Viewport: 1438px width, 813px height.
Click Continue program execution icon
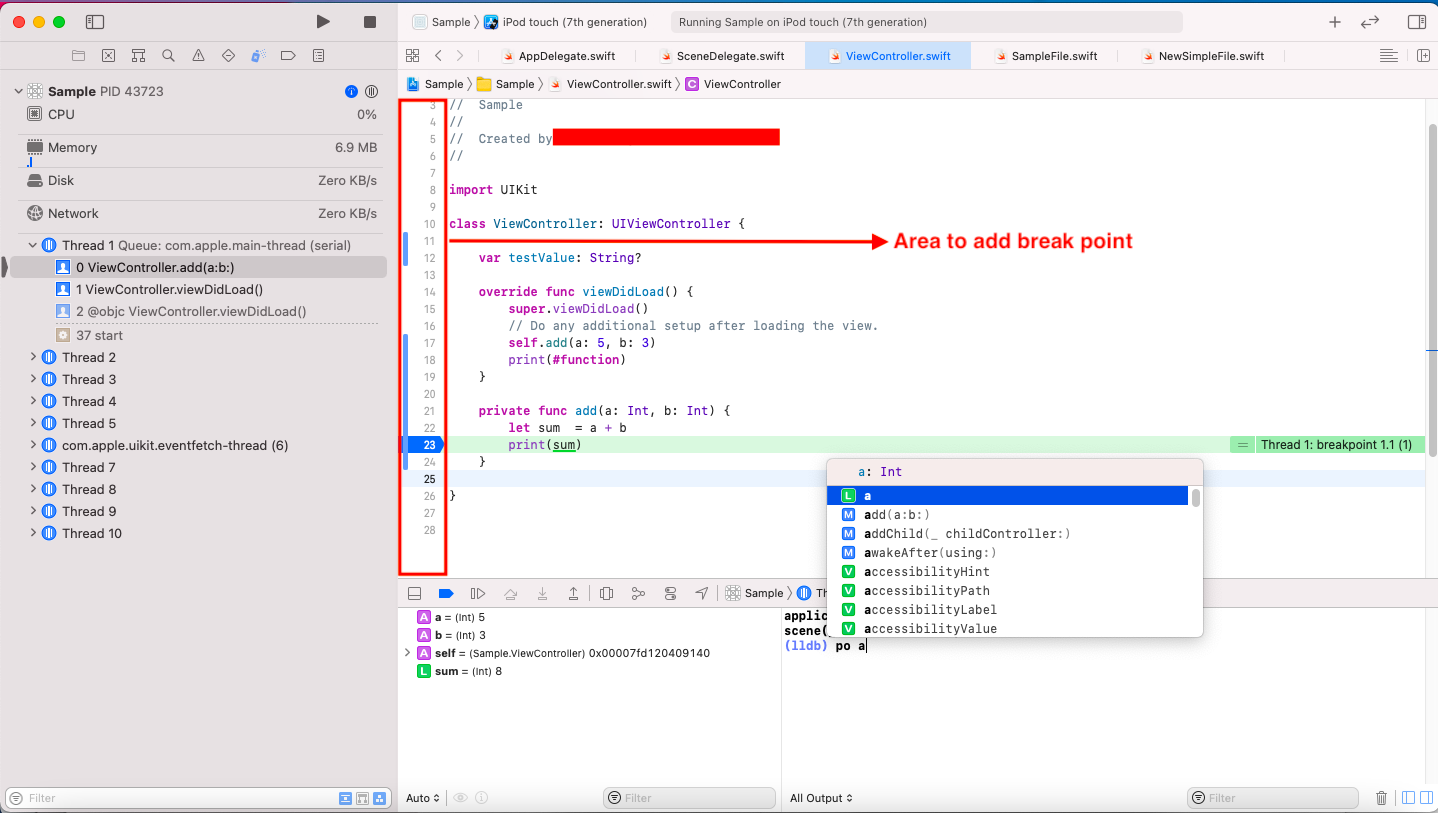click(x=478, y=593)
